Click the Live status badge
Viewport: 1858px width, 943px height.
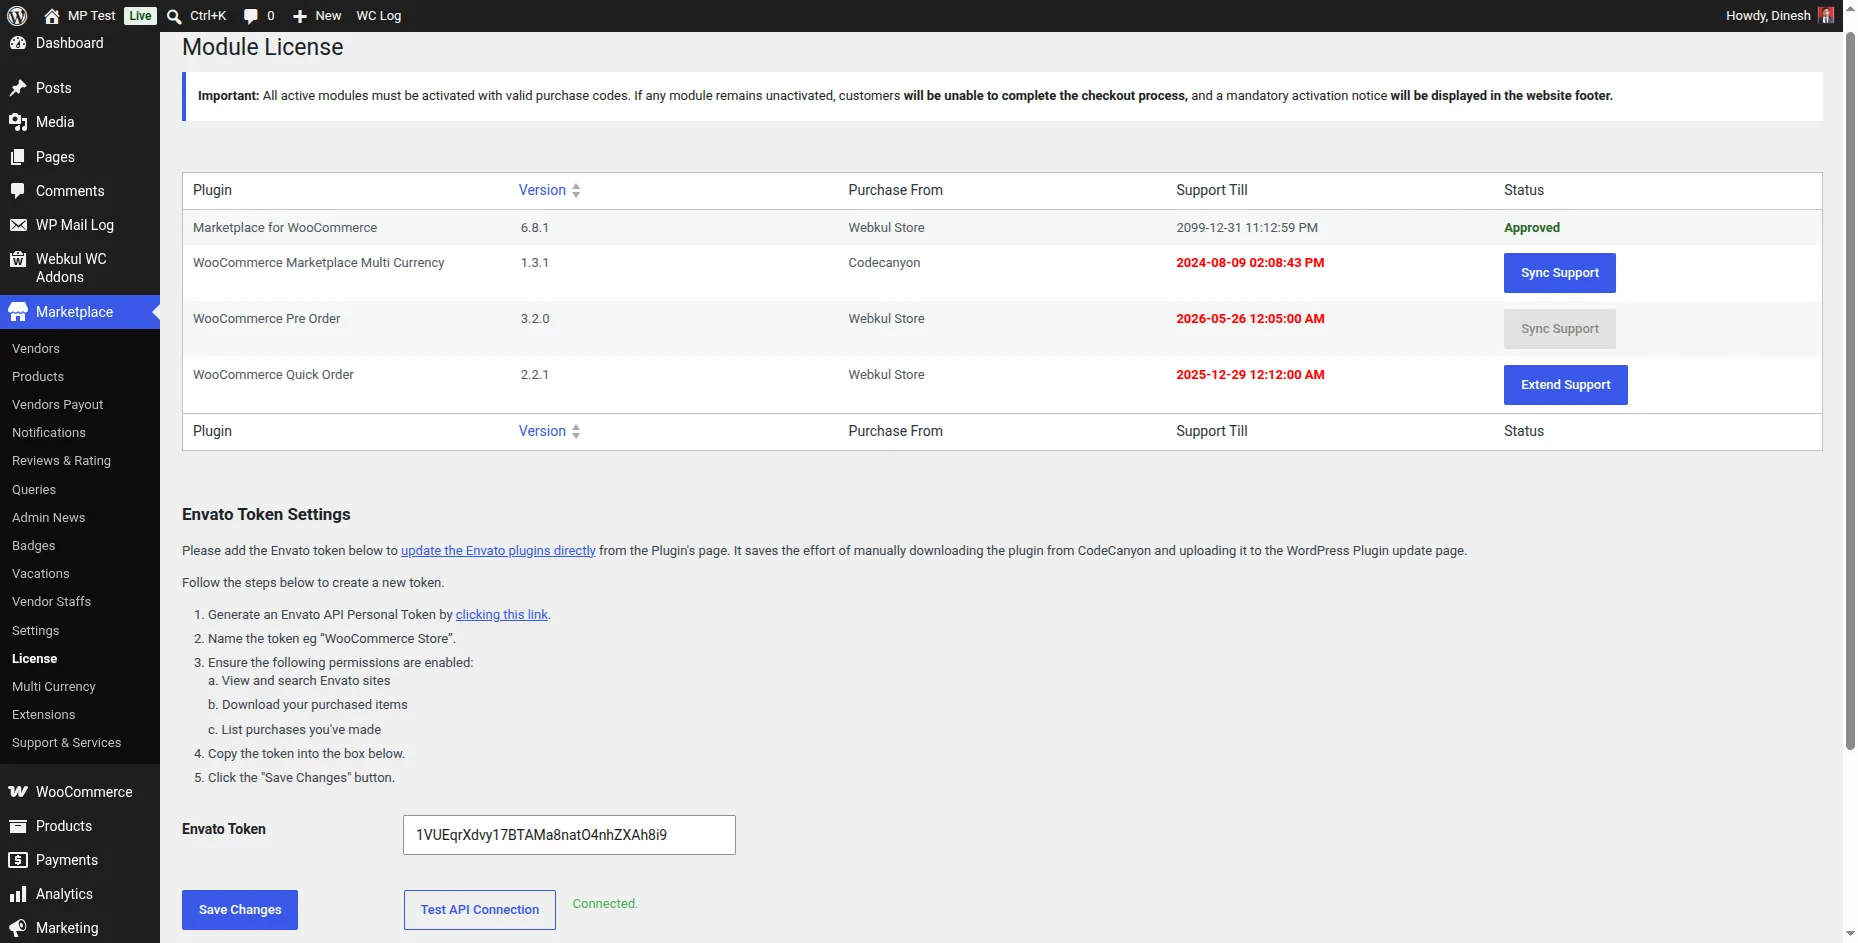140,16
